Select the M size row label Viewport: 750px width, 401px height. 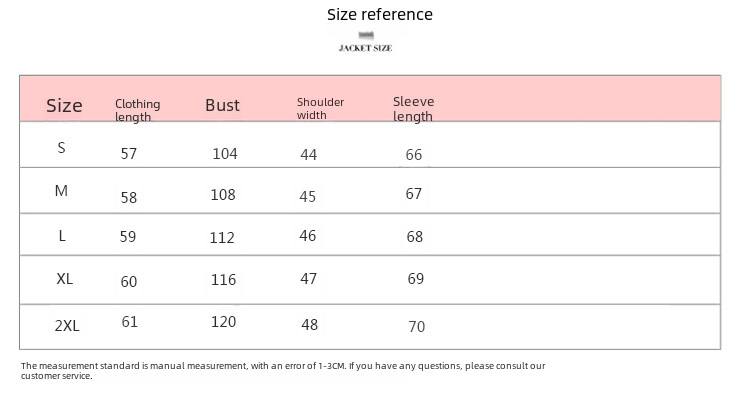click(61, 191)
